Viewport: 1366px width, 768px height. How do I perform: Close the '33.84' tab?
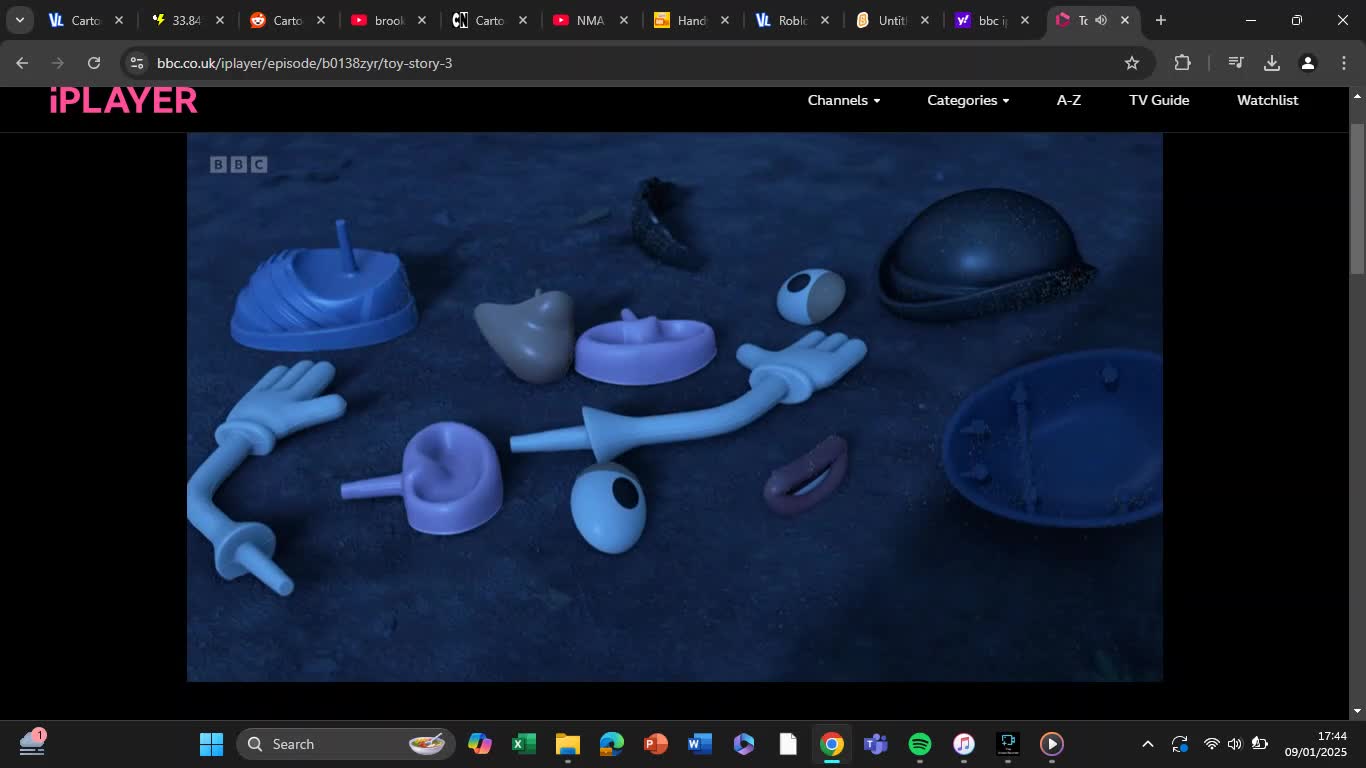coord(220,20)
